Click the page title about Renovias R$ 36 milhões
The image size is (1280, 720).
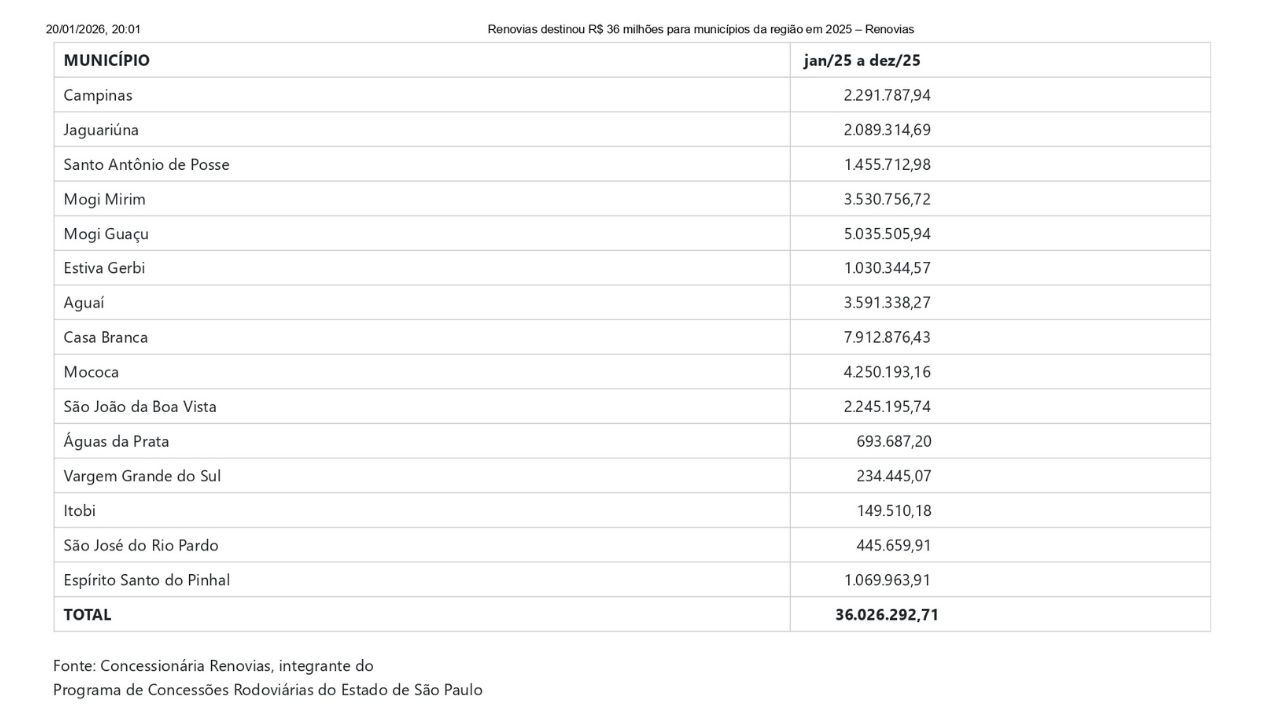coord(700,29)
